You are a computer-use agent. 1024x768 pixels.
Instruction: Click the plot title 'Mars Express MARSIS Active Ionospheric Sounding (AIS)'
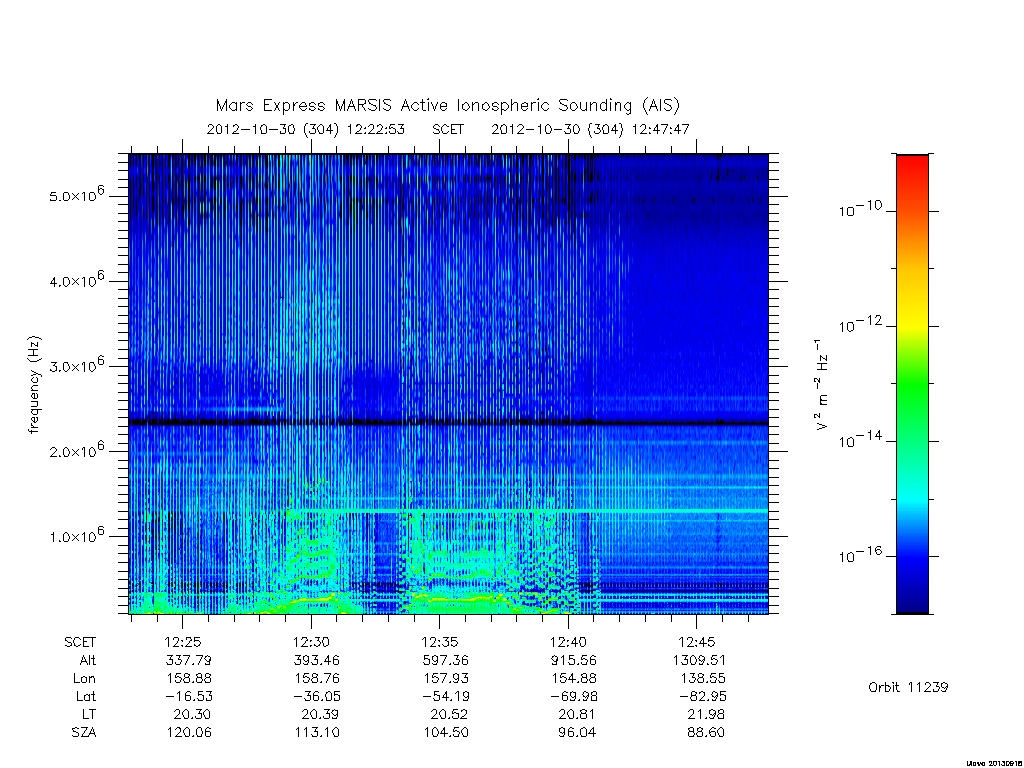coord(448,105)
